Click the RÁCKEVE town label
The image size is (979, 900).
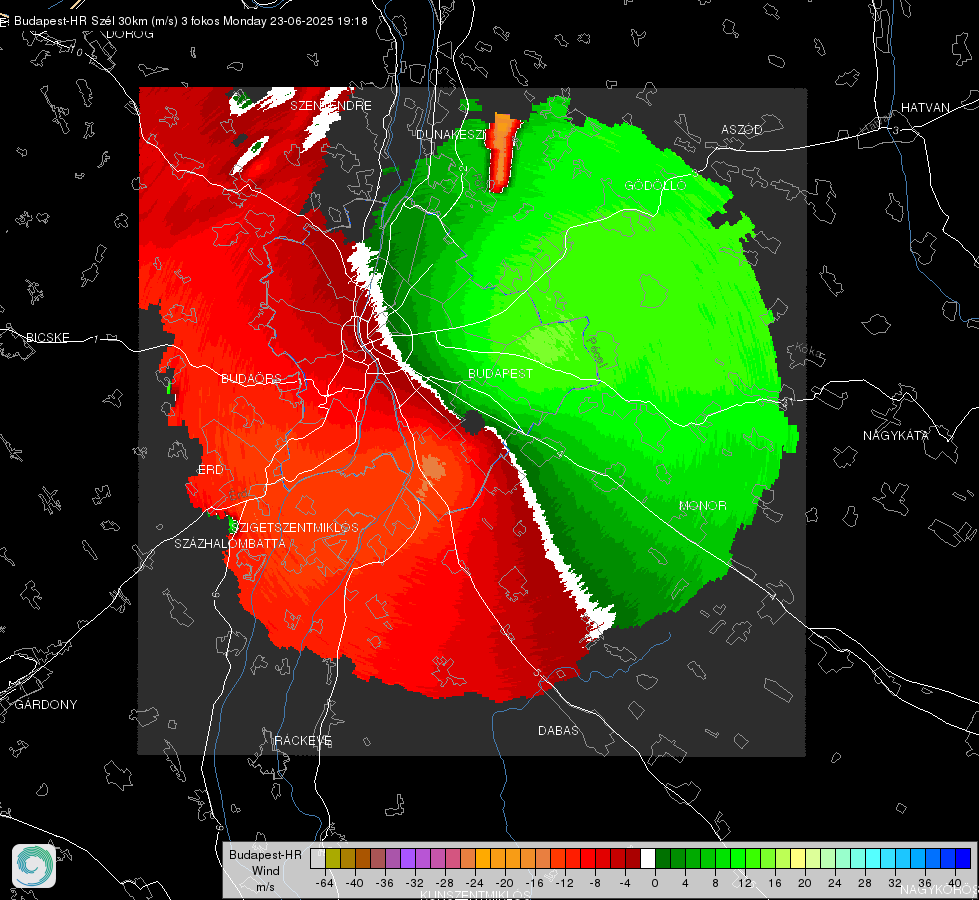pos(303,740)
